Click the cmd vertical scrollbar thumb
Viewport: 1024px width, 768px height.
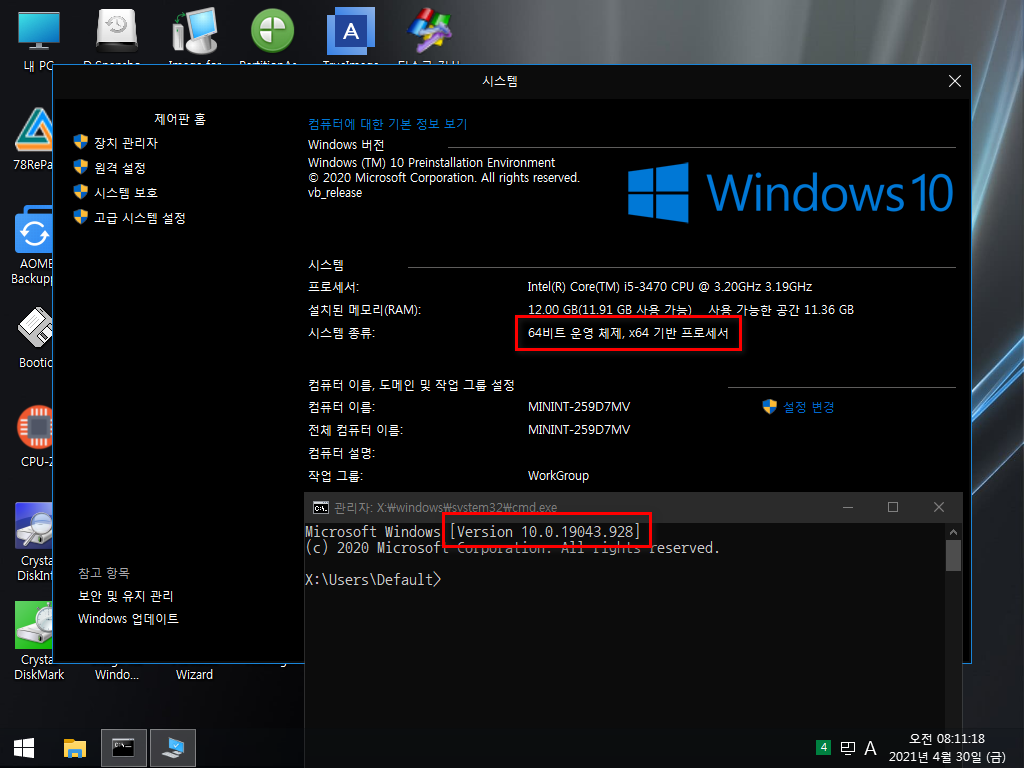(x=953, y=555)
